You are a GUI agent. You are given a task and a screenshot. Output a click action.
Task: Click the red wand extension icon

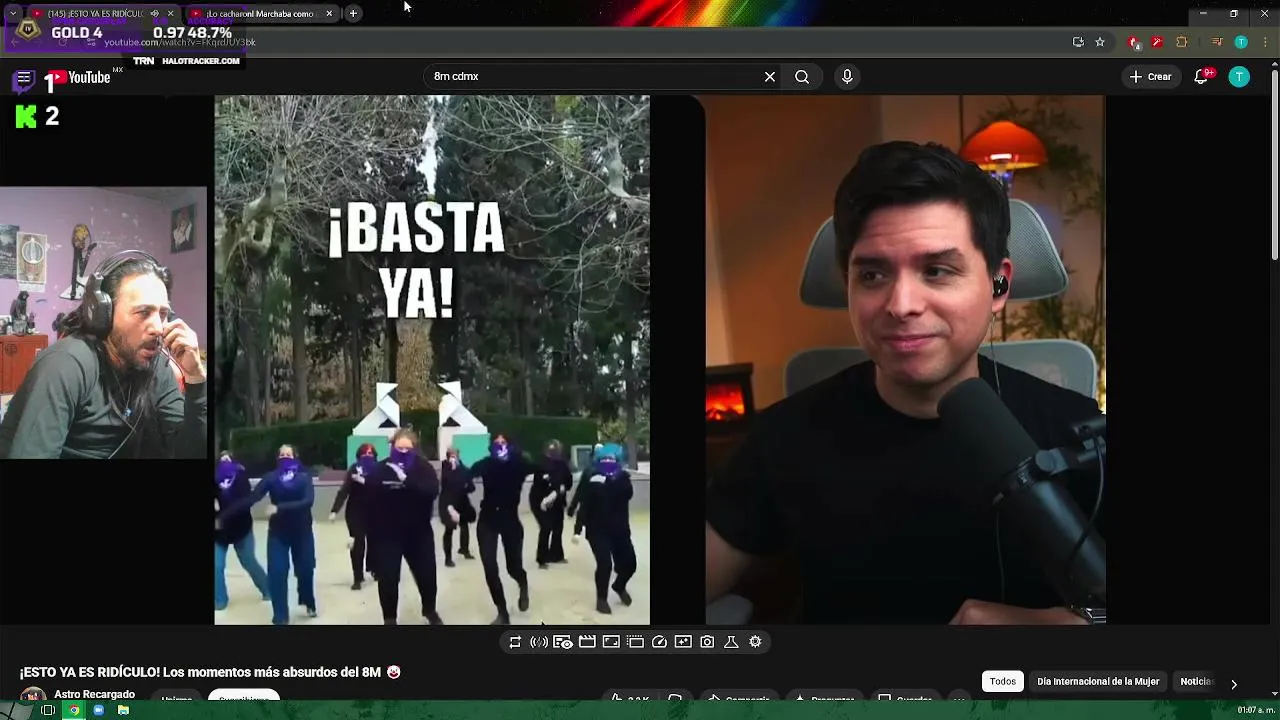(x=1157, y=42)
